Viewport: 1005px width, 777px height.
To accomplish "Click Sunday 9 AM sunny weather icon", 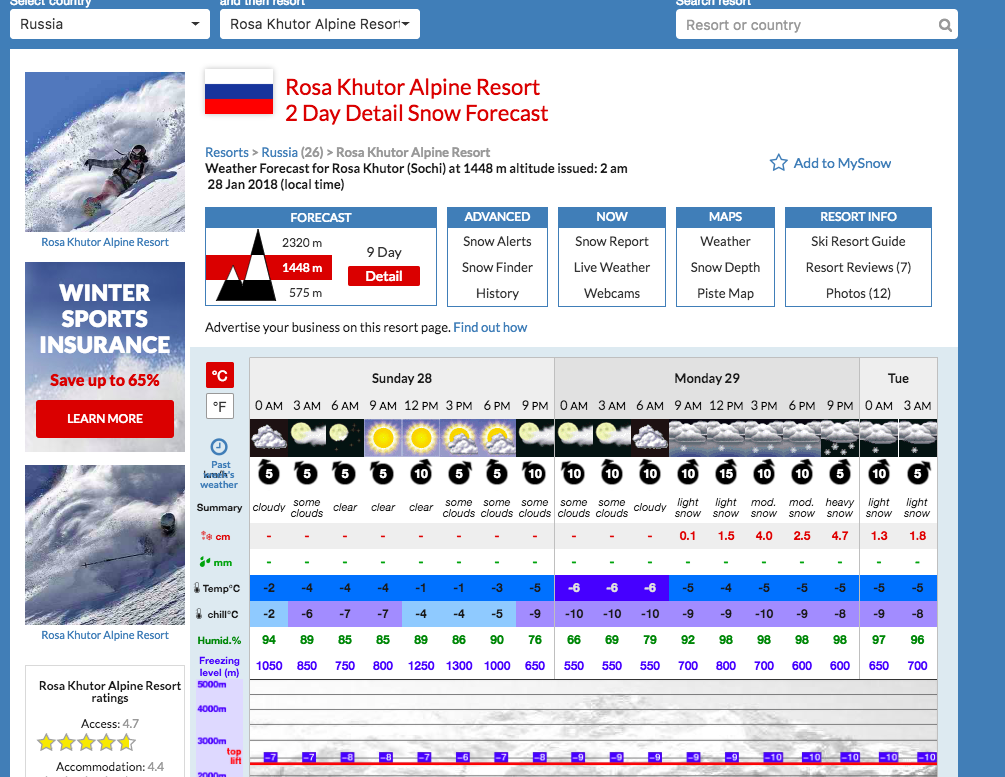I will [383, 438].
